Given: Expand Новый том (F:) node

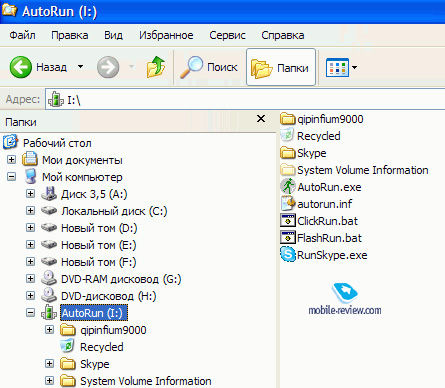Looking at the screenshot, I should (x=30, y=262).
